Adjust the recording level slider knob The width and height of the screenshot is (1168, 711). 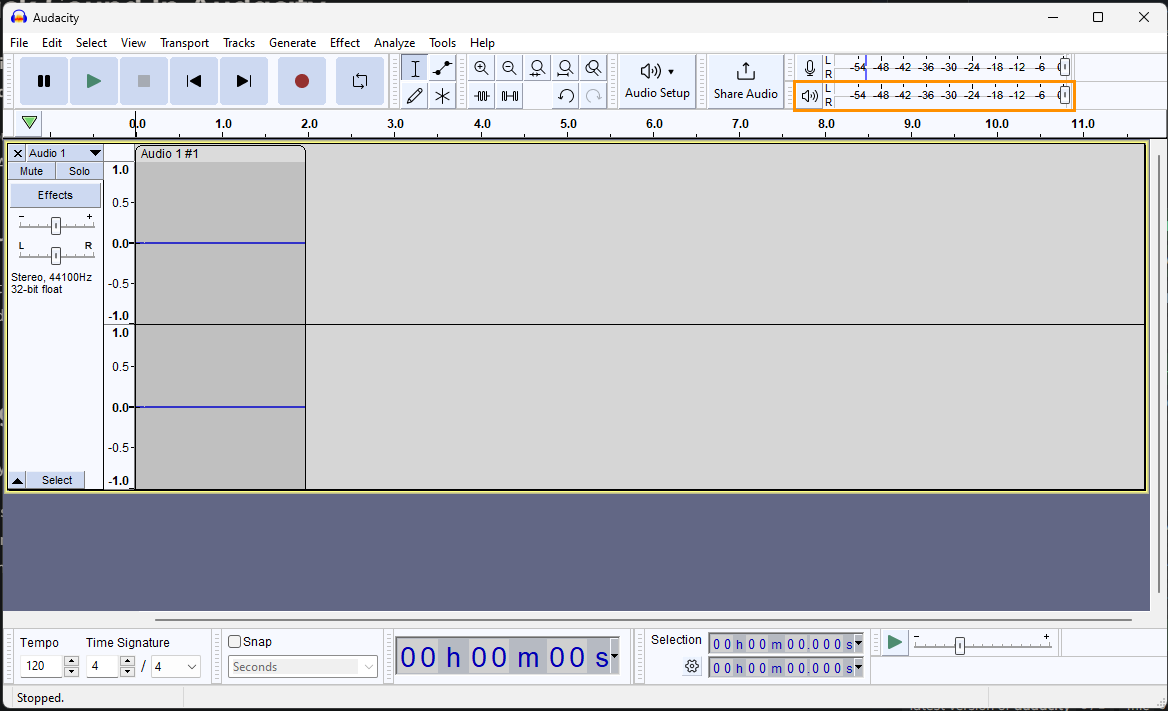coord(1064,68)
